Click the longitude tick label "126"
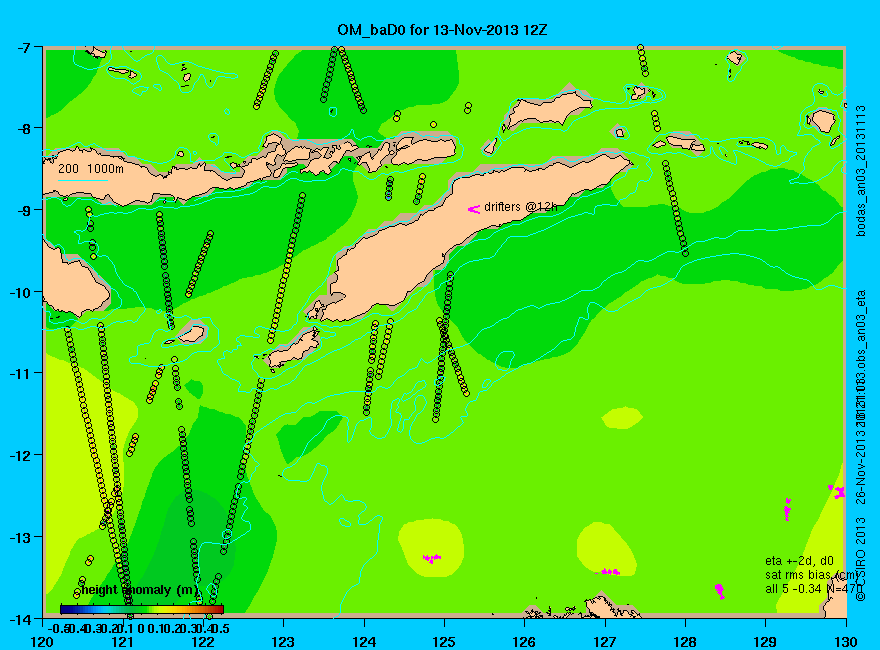The height and width of the screenshot is (650, 880). (525, 641)
